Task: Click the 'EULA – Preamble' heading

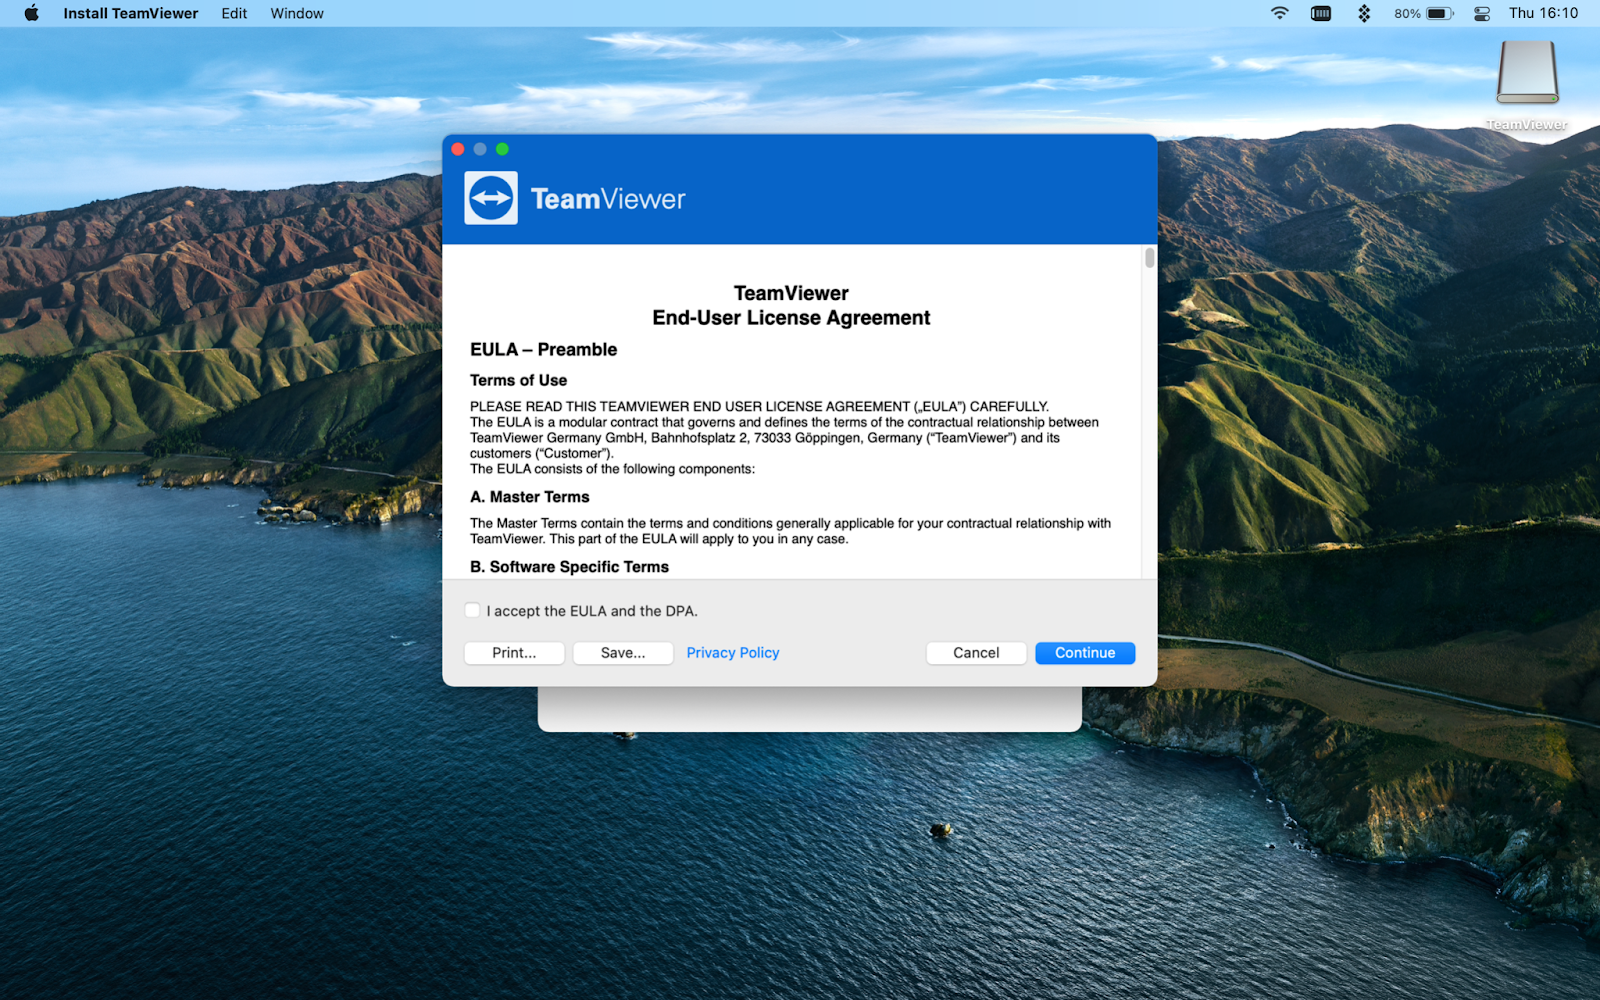Action: coord(543,349)
